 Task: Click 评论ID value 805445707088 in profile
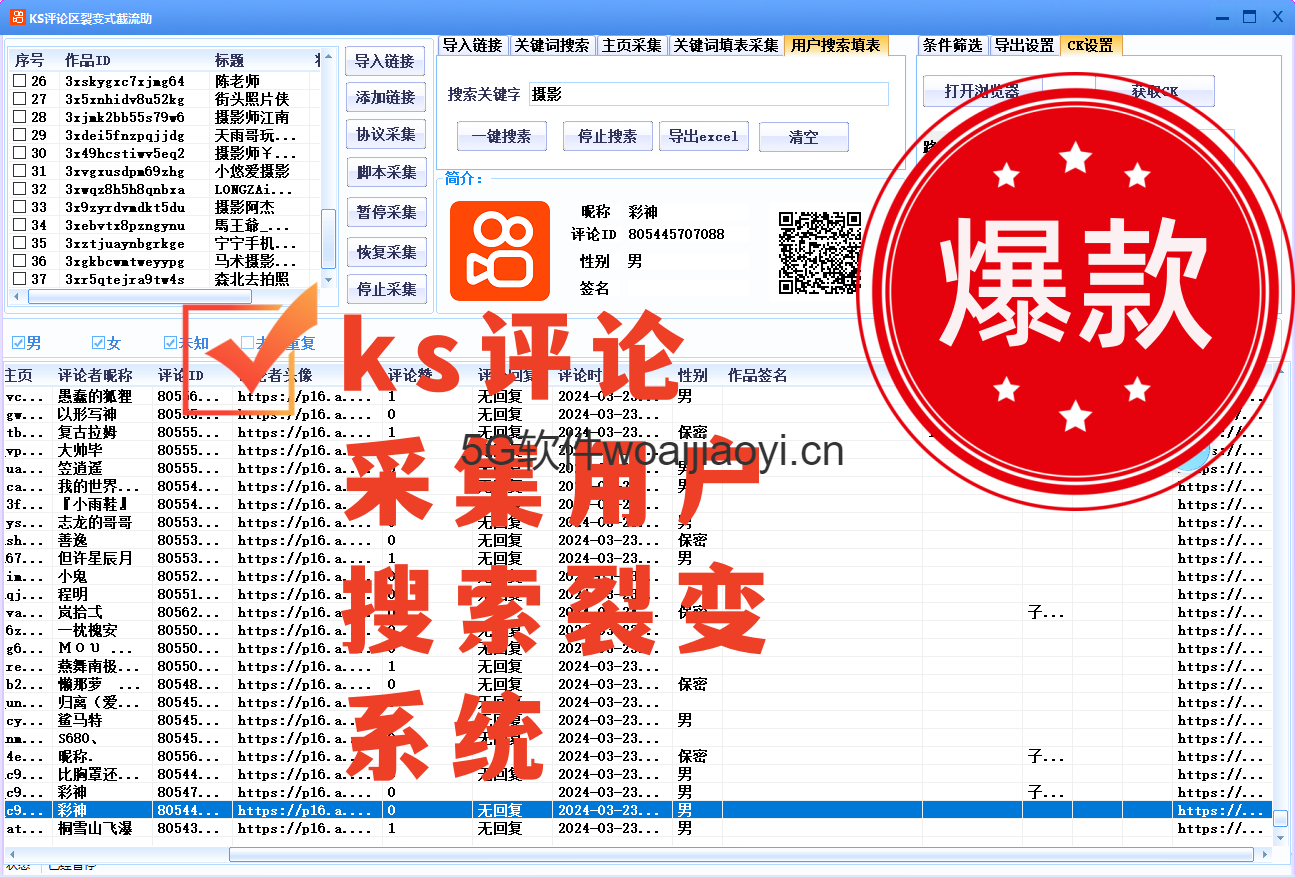click(x=677, y=234)
